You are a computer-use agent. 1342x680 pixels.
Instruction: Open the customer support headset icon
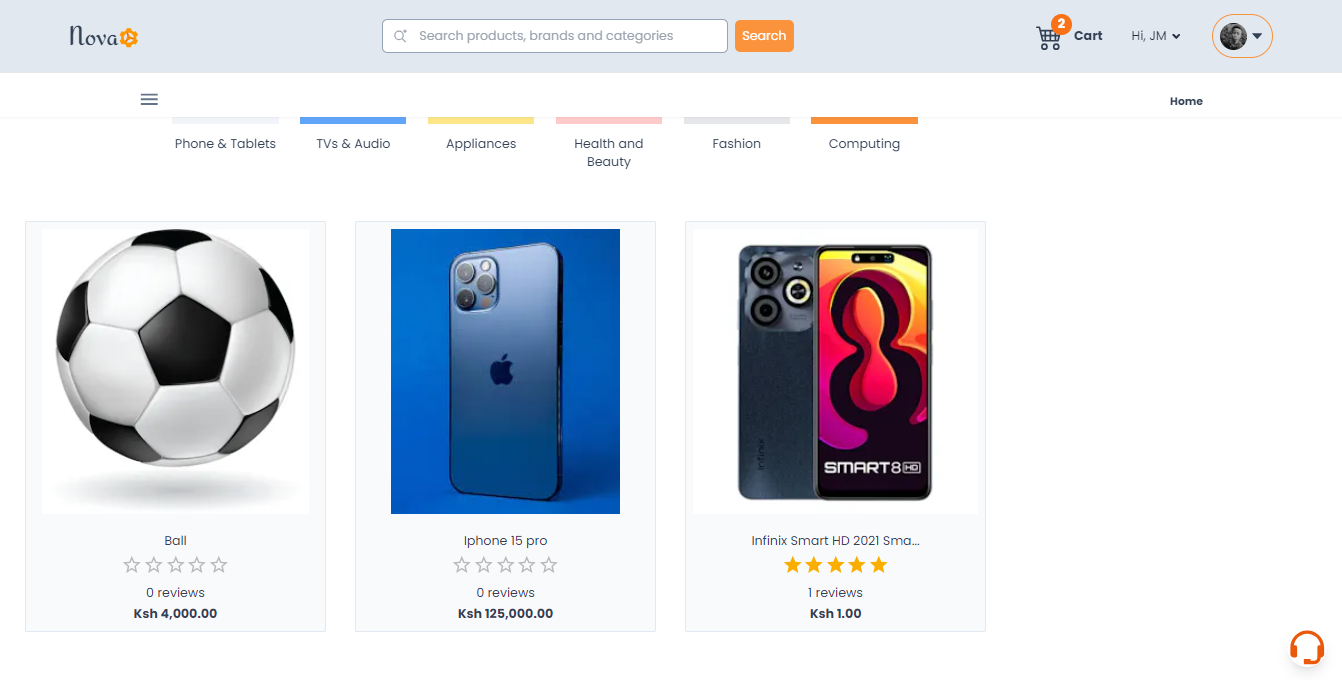click(x=1306, y=647)
